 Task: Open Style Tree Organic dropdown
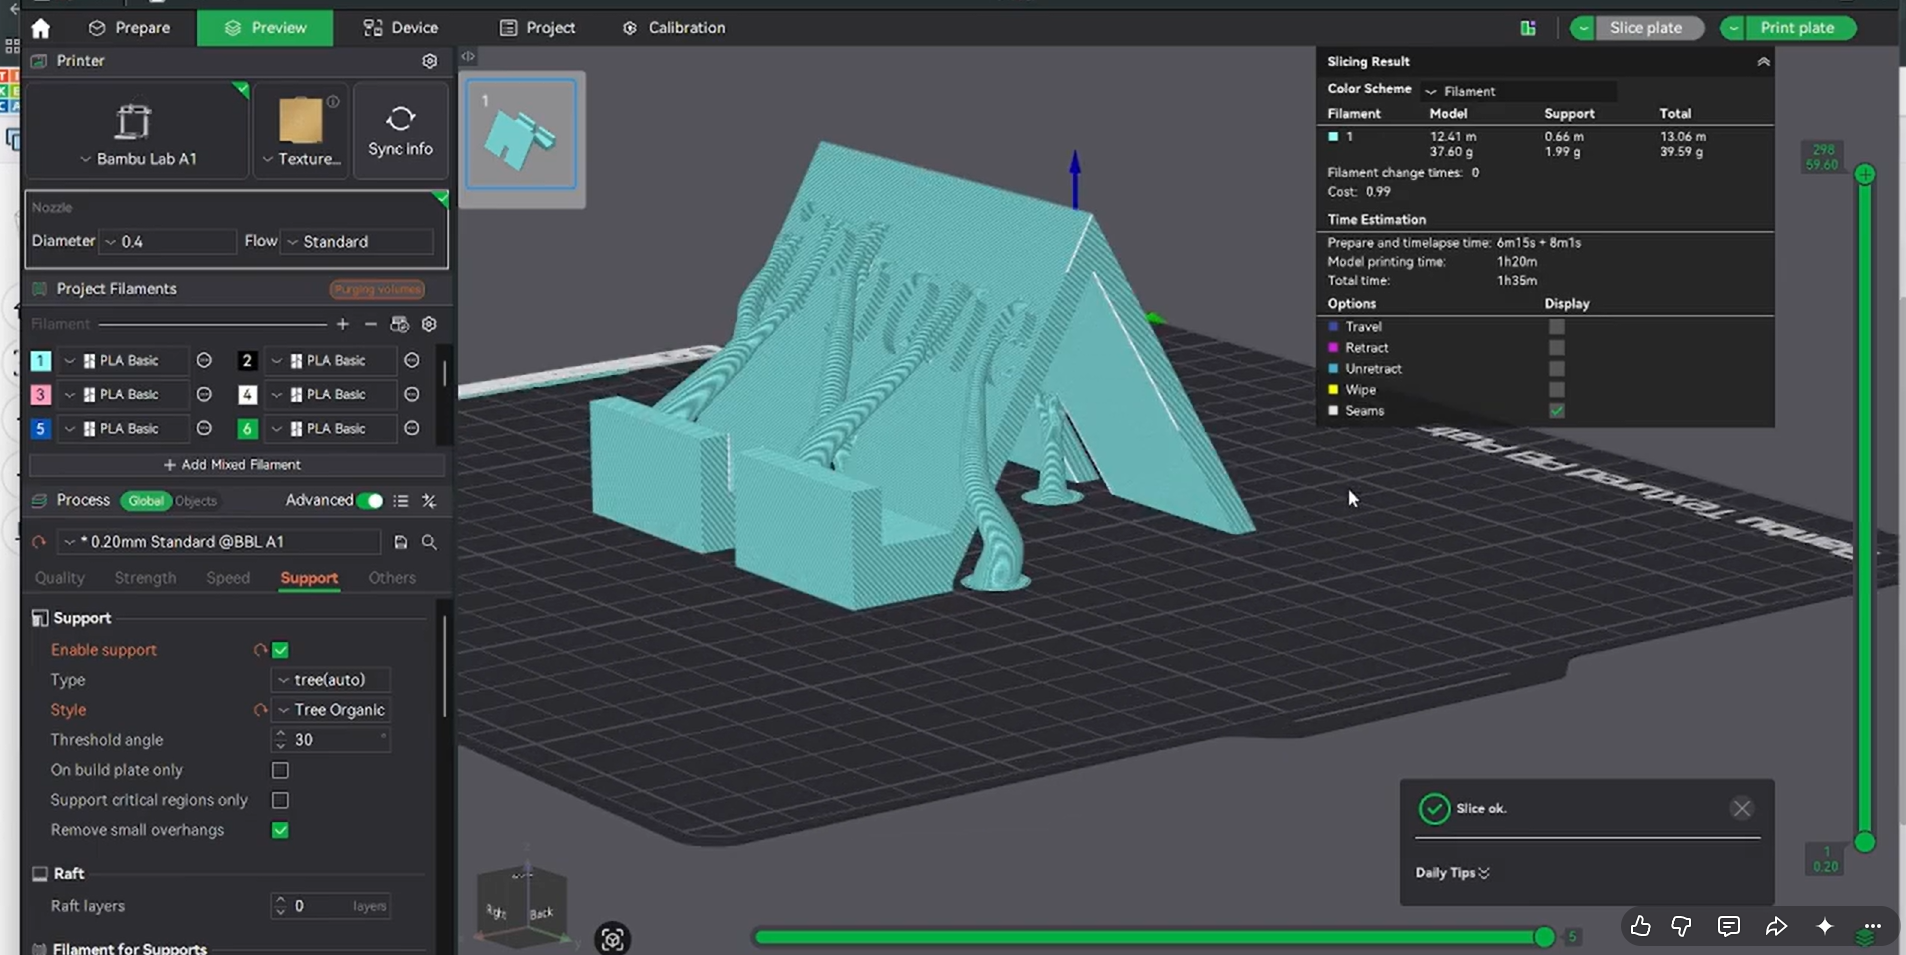(x=330, y=710)
